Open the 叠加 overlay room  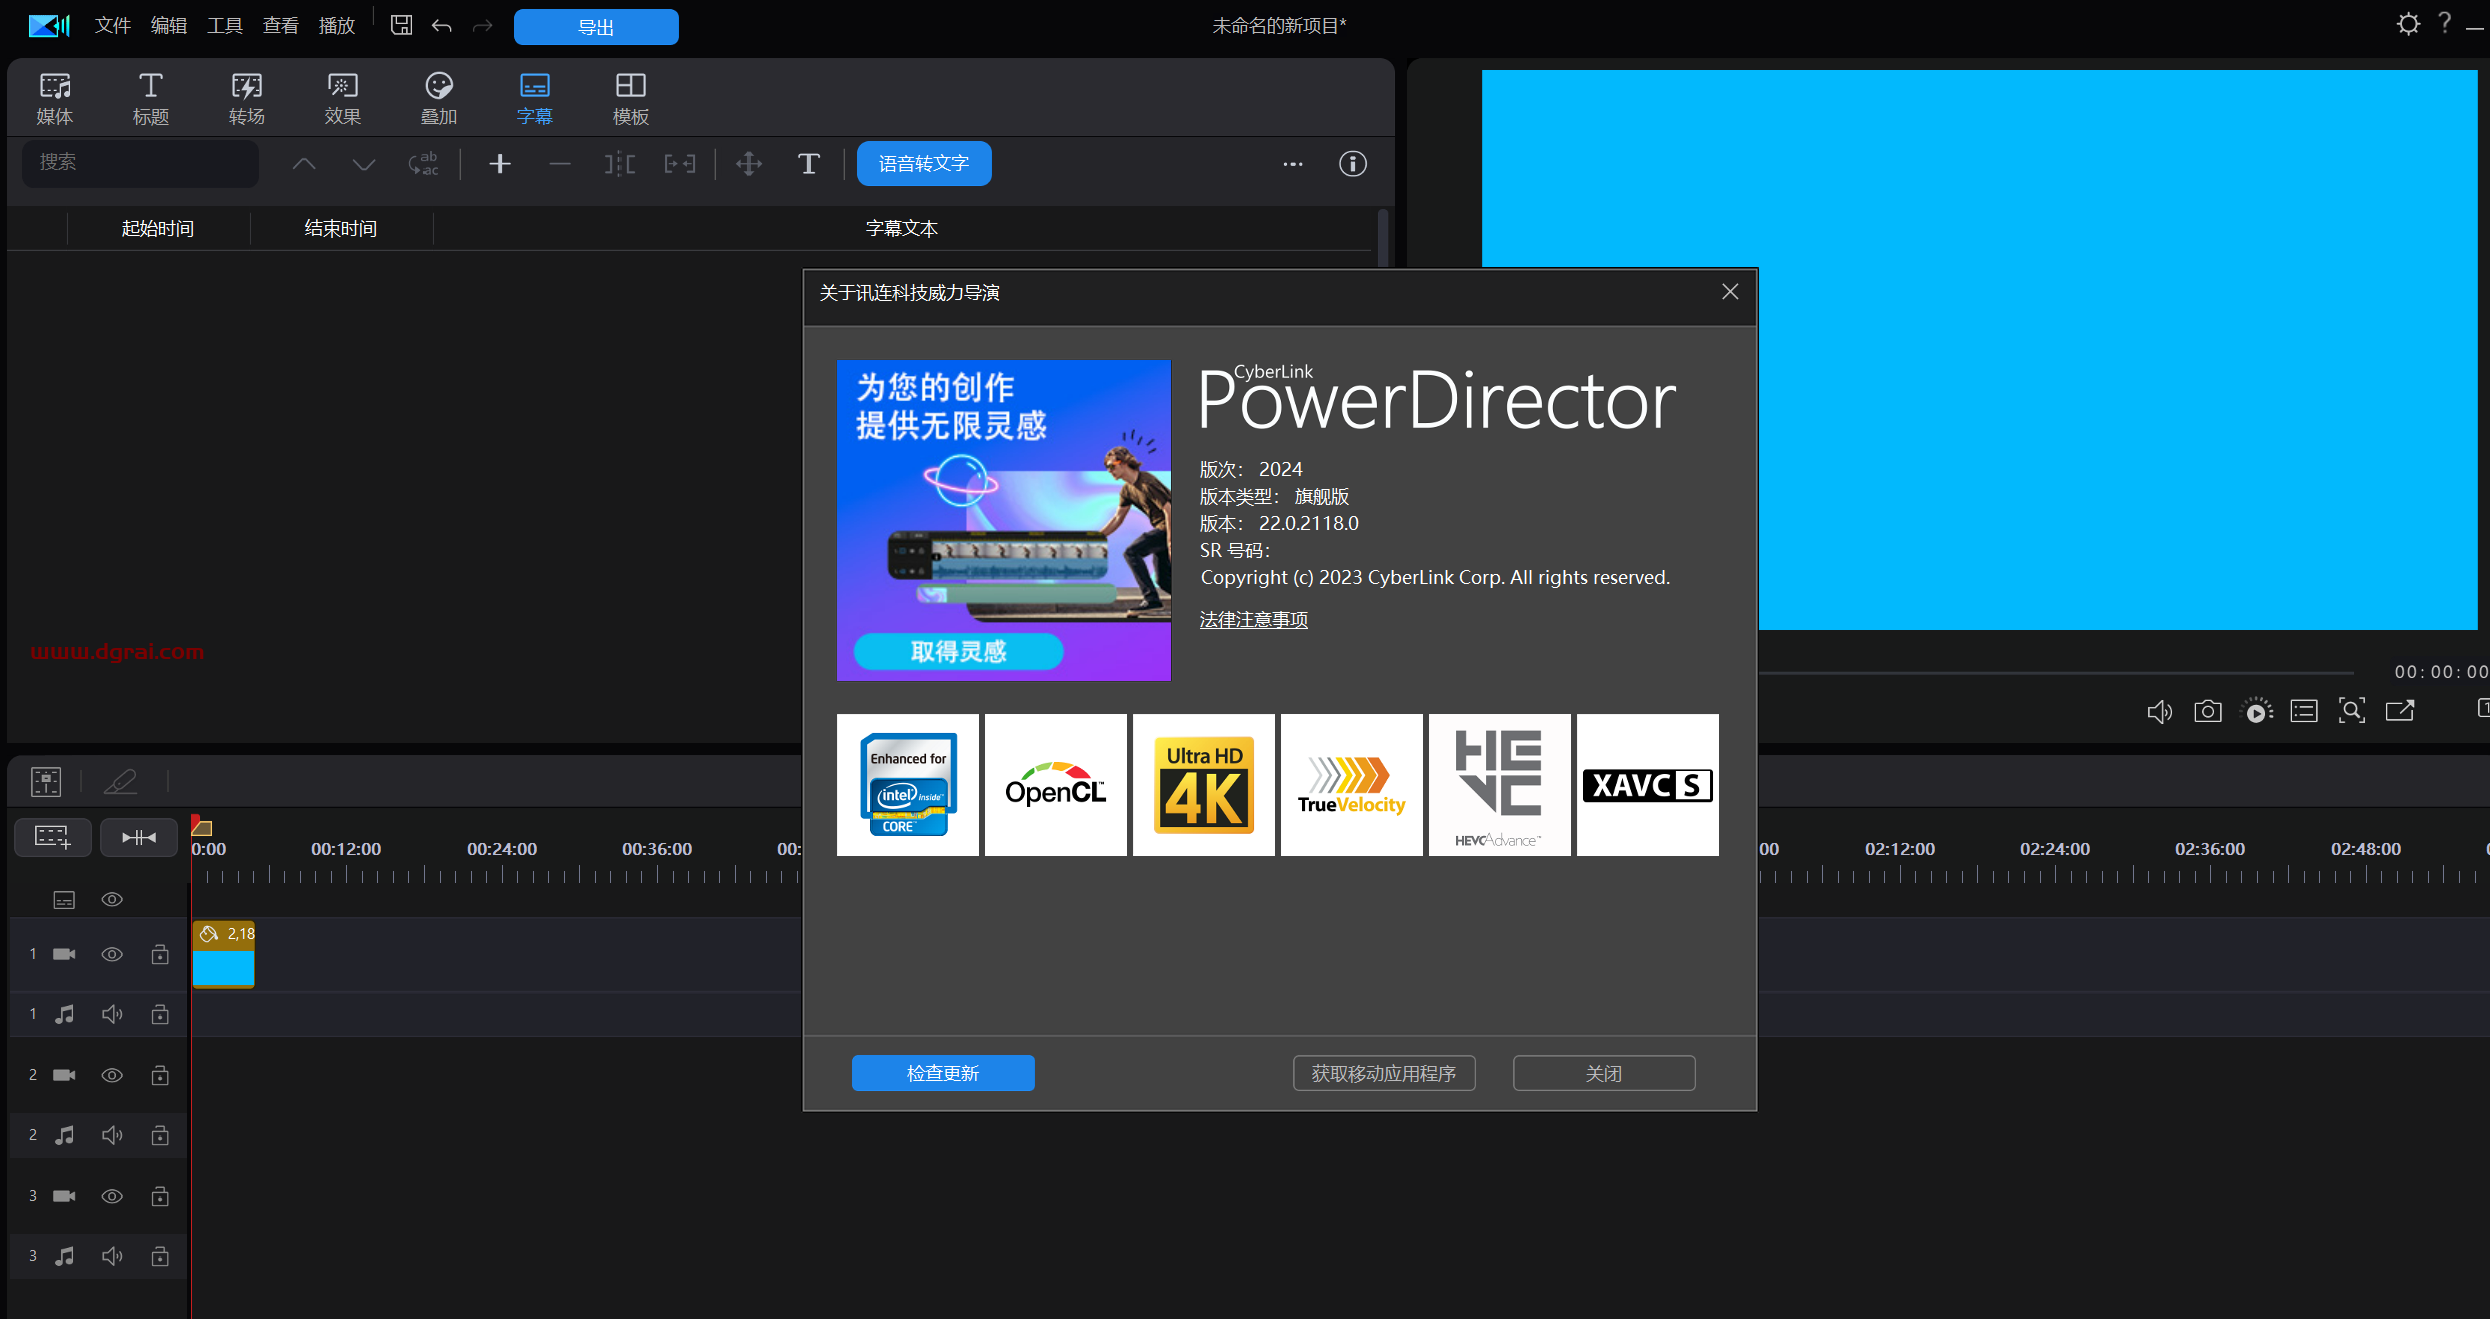(439, 99)
